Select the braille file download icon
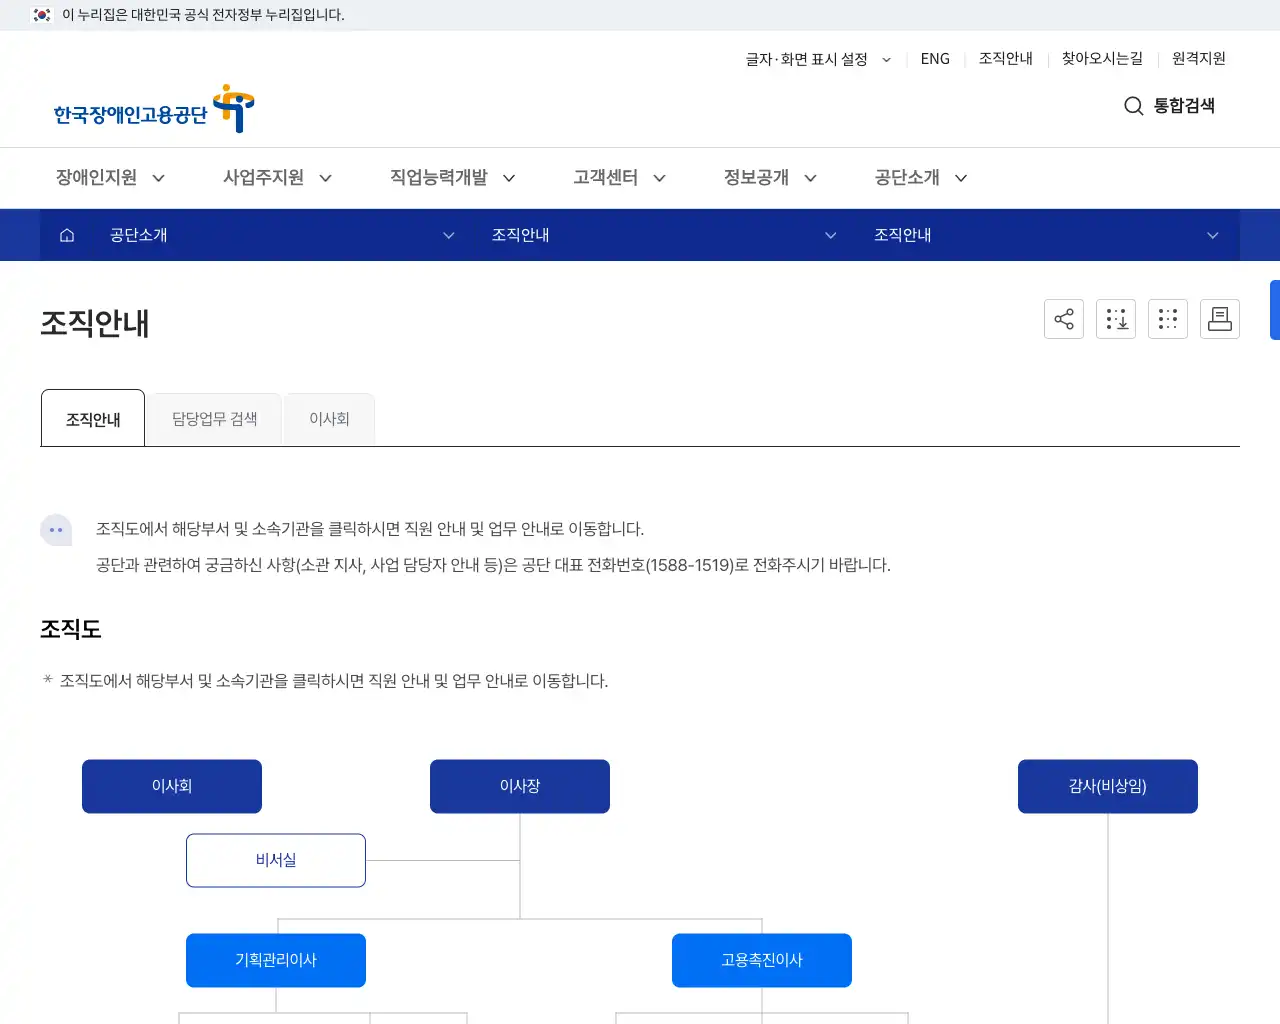The height and width of the screenshot is (1024, 1280). [x=1116, y=318]
